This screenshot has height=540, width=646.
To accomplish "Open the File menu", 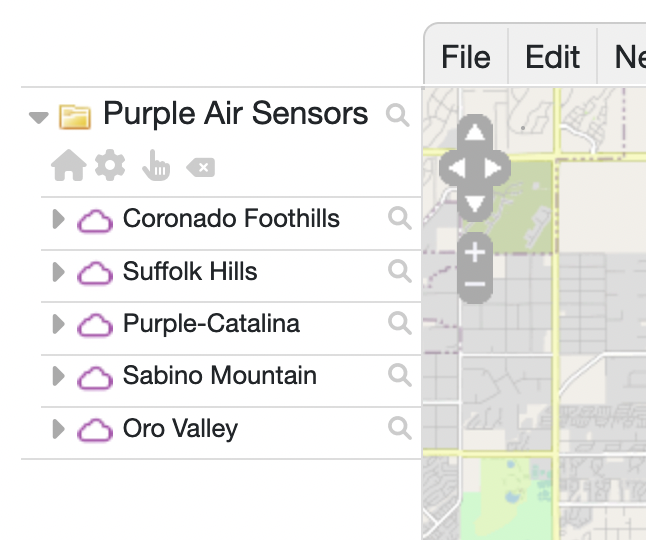I will 466,57.
